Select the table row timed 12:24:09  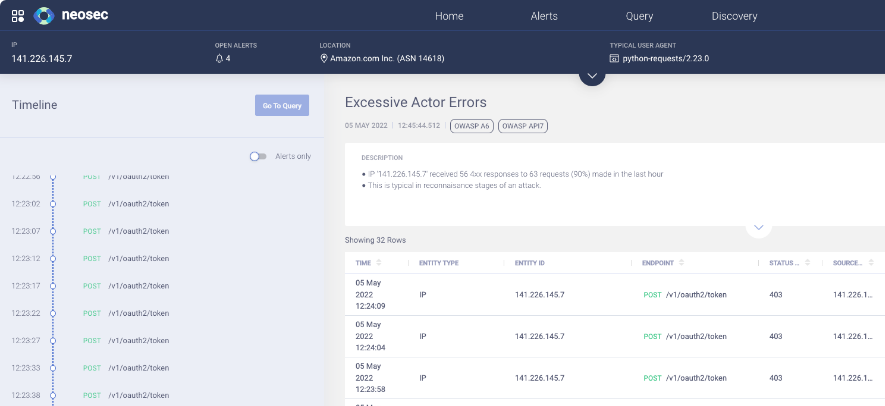pos(615,295)
